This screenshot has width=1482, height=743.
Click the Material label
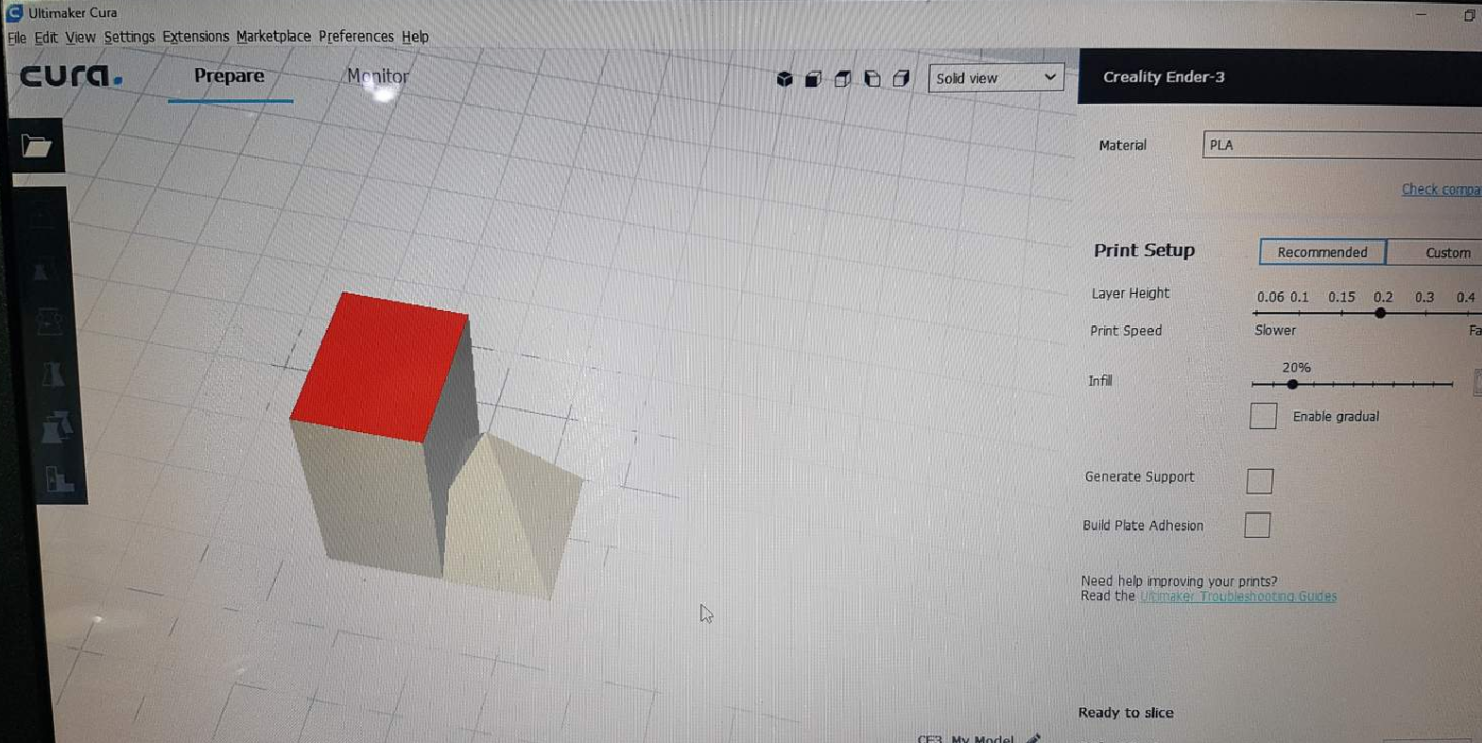[x=1122, y=145]
